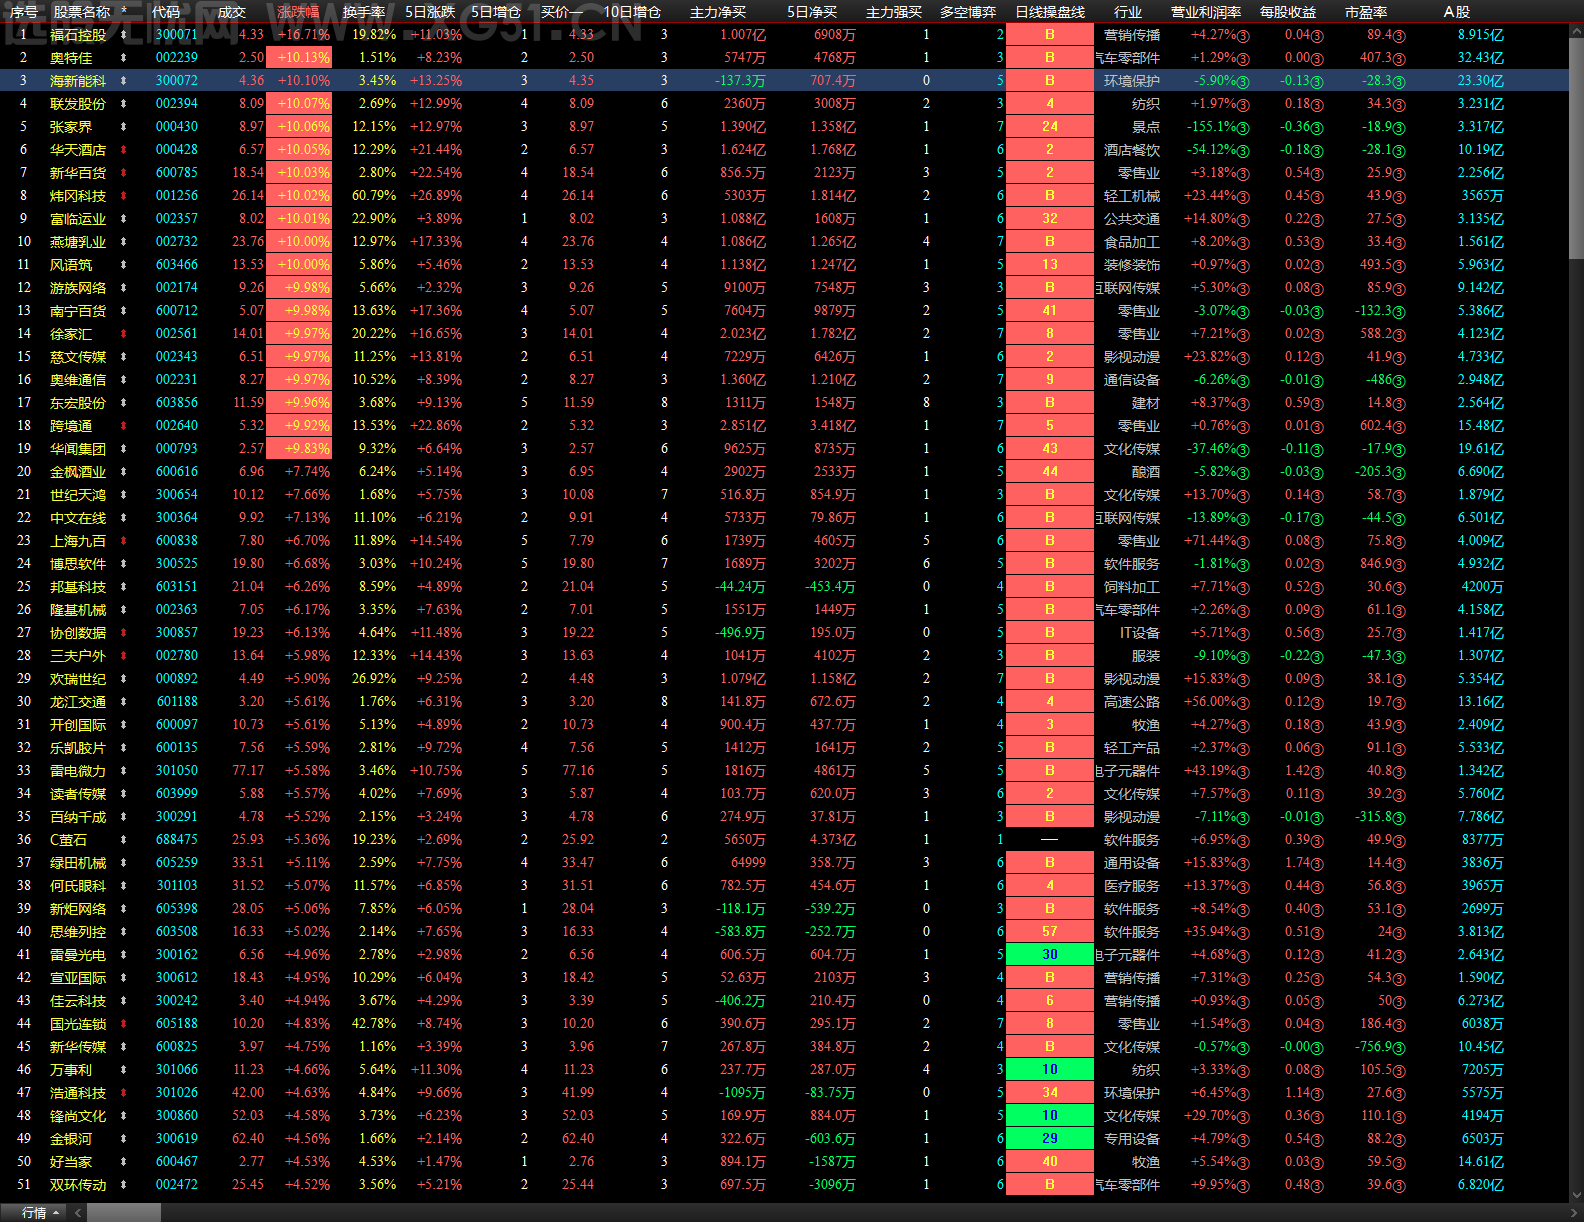Click the marker icon beside 东宏股份

(124, 403)
